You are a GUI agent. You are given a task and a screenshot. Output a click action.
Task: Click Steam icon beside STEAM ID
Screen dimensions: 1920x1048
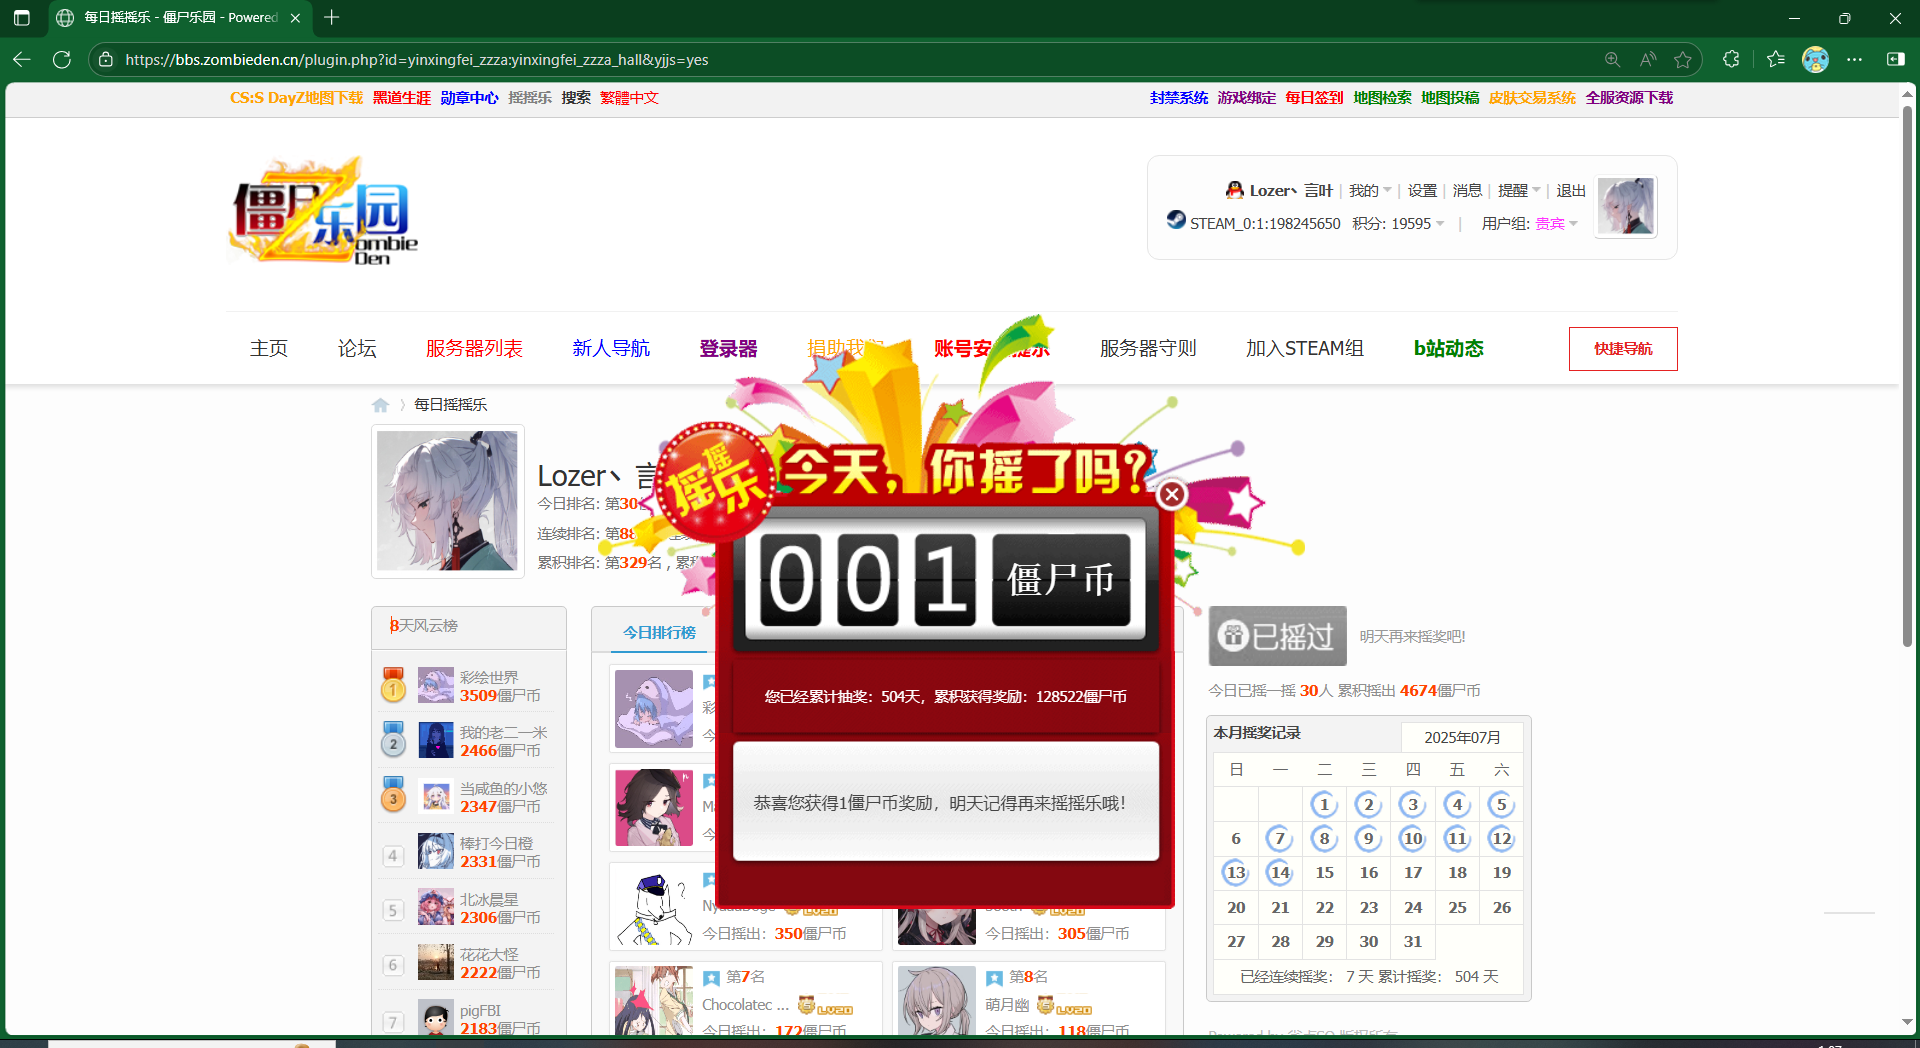1176,219
